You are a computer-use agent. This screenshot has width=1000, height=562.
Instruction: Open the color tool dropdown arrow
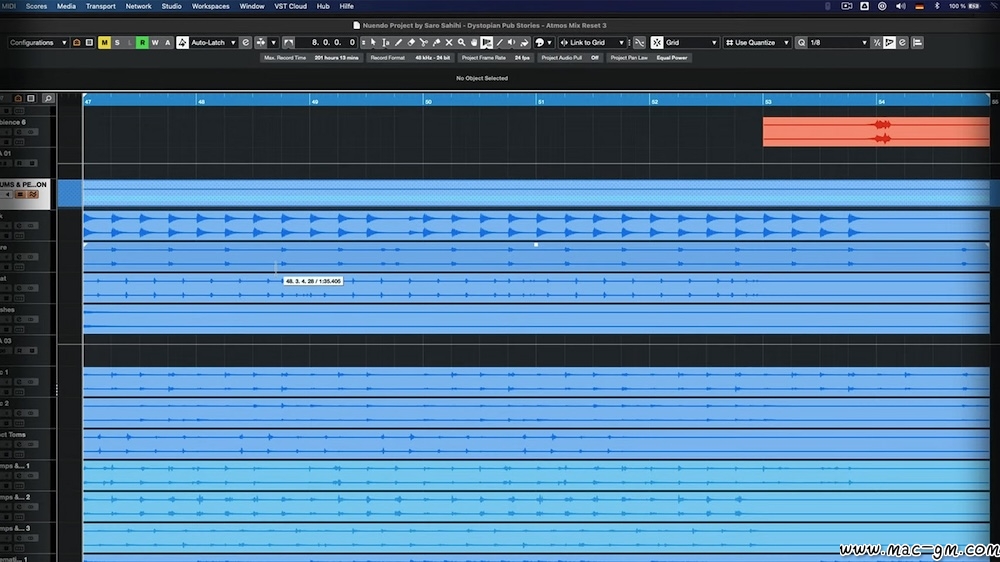[x=549, y=43]
